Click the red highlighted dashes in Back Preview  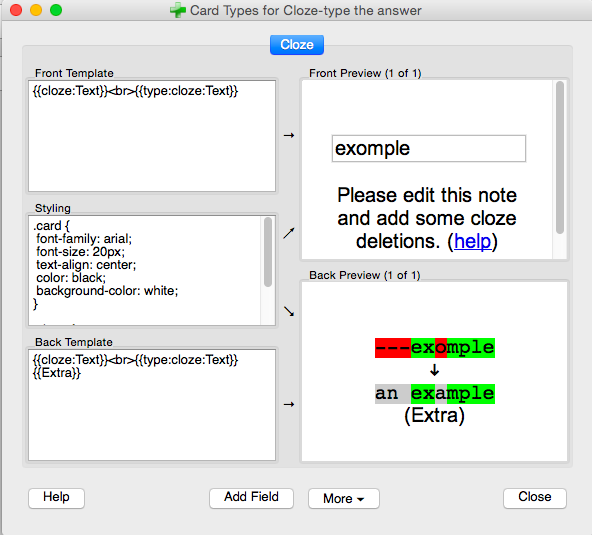pyautogui.click(x=393, y=348)
